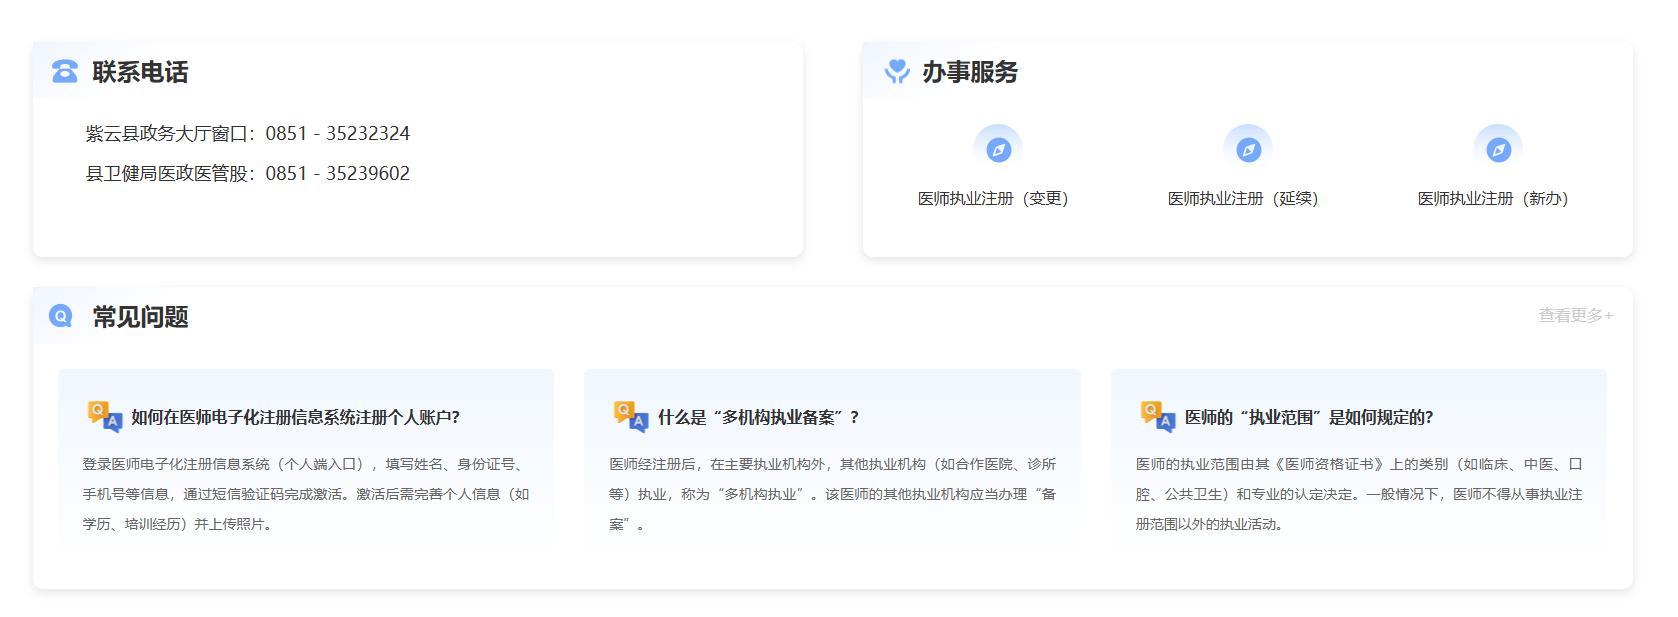The height and width of the screenshot is (617, 1678).
Task: Open question title 如何在医师电子化注册信息系统注册个人账户?
Action: click(x=295, y=418)
